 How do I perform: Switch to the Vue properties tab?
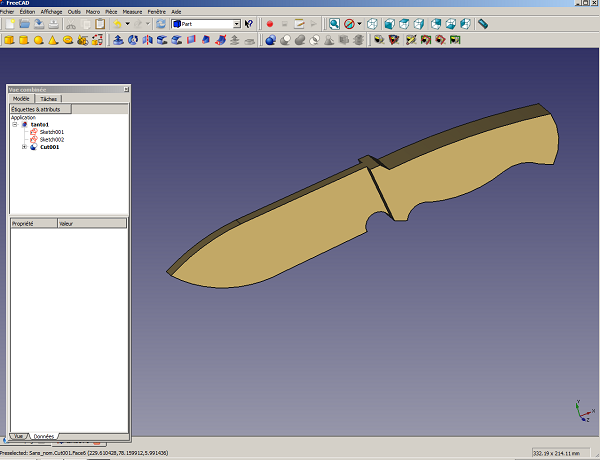click(x=18, y=436)
